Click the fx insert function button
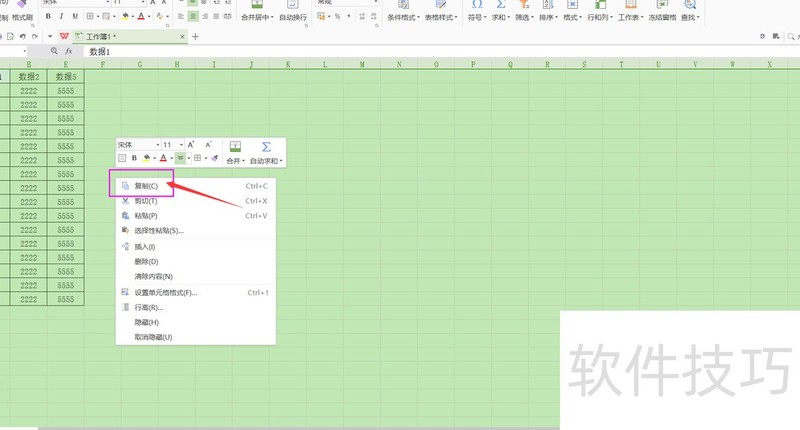 click(69, 52)
